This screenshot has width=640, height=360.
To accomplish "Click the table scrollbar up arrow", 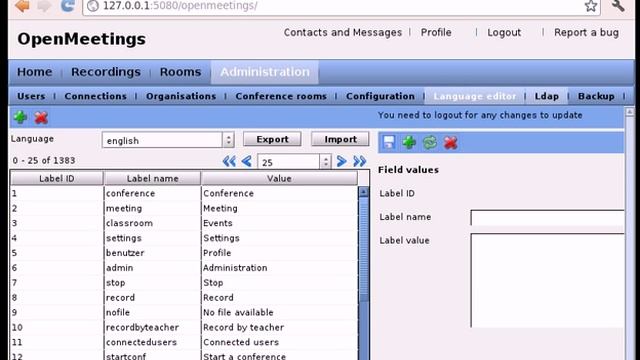I will [363, 192].
